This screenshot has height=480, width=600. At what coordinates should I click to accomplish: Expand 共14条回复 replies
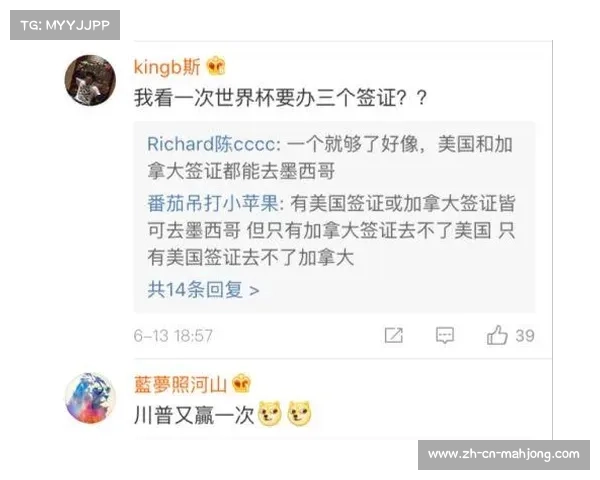tap(203, 290)
